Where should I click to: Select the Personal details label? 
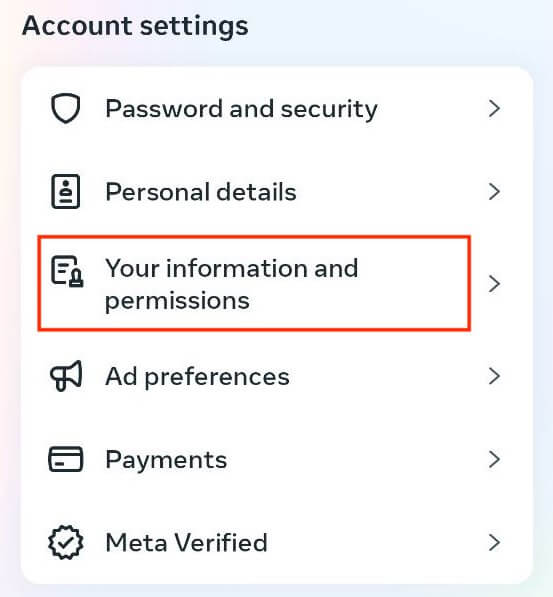click(201, 192)
